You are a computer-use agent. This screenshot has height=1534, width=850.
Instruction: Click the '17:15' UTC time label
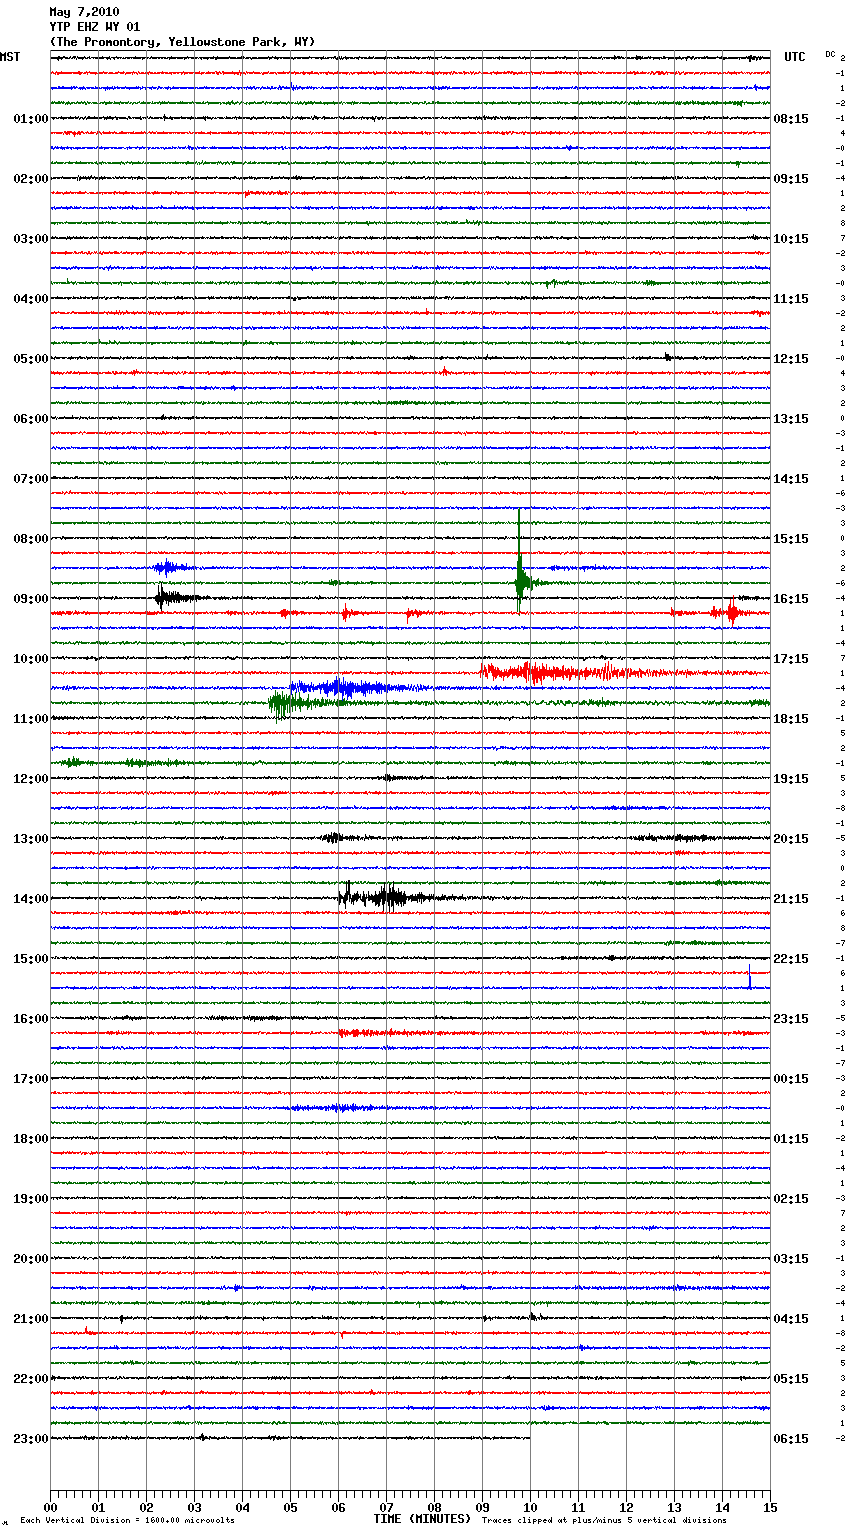pyautogui.click(x=791, y=659)
